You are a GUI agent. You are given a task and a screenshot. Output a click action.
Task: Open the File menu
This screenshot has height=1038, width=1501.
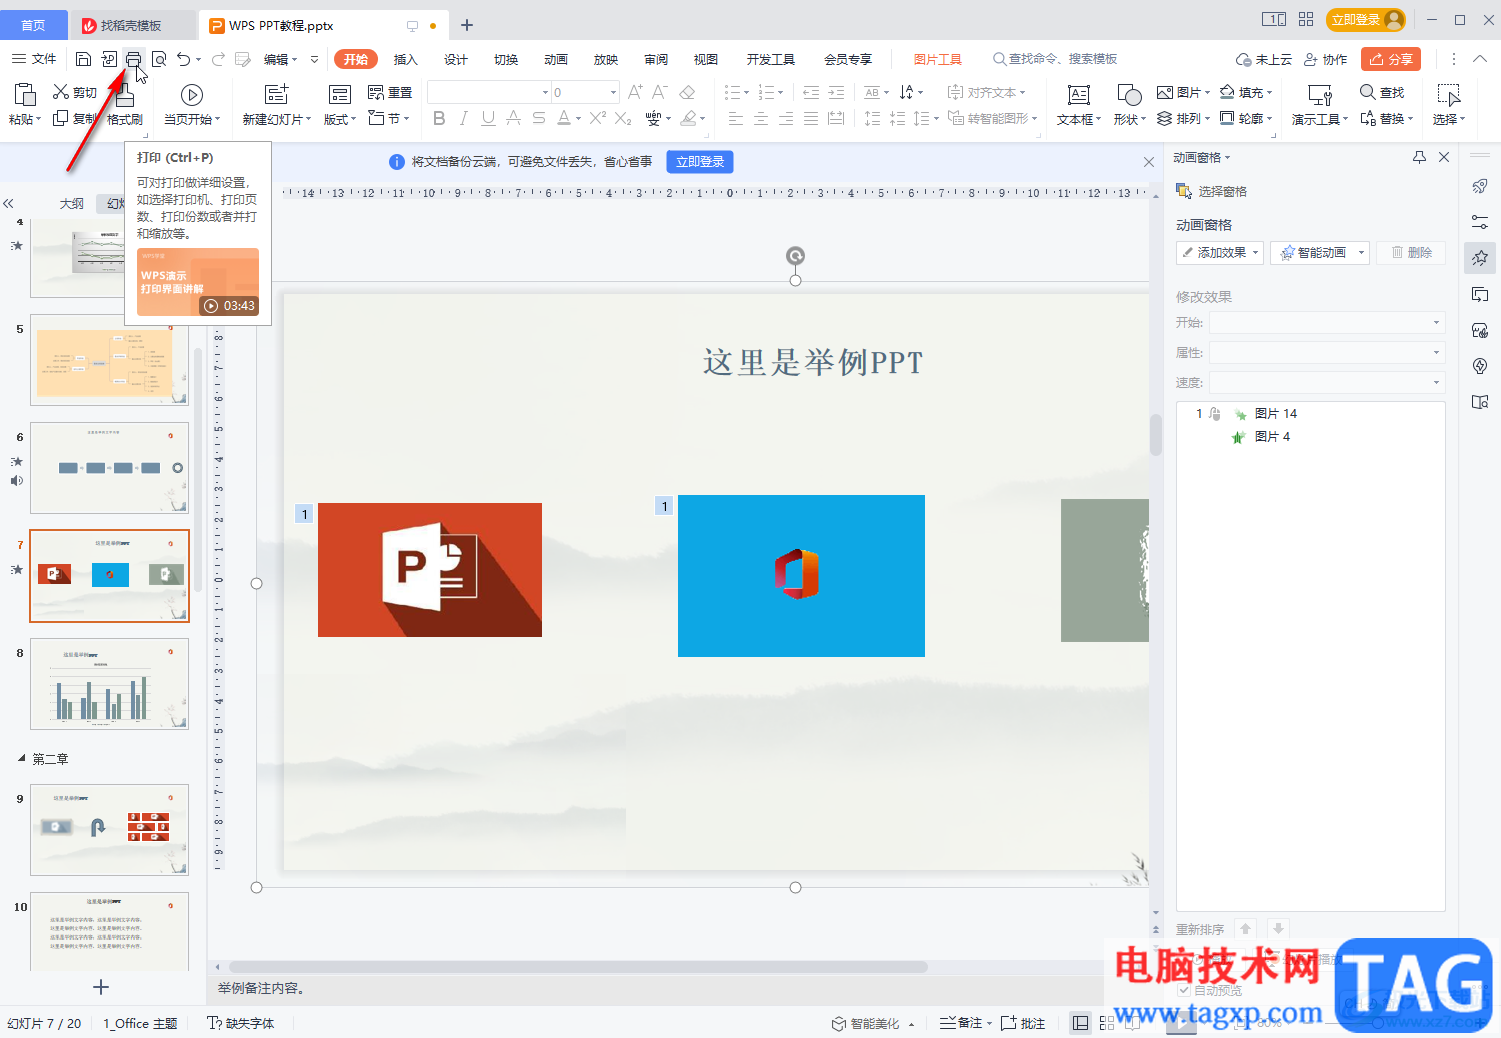coord(34,59)
